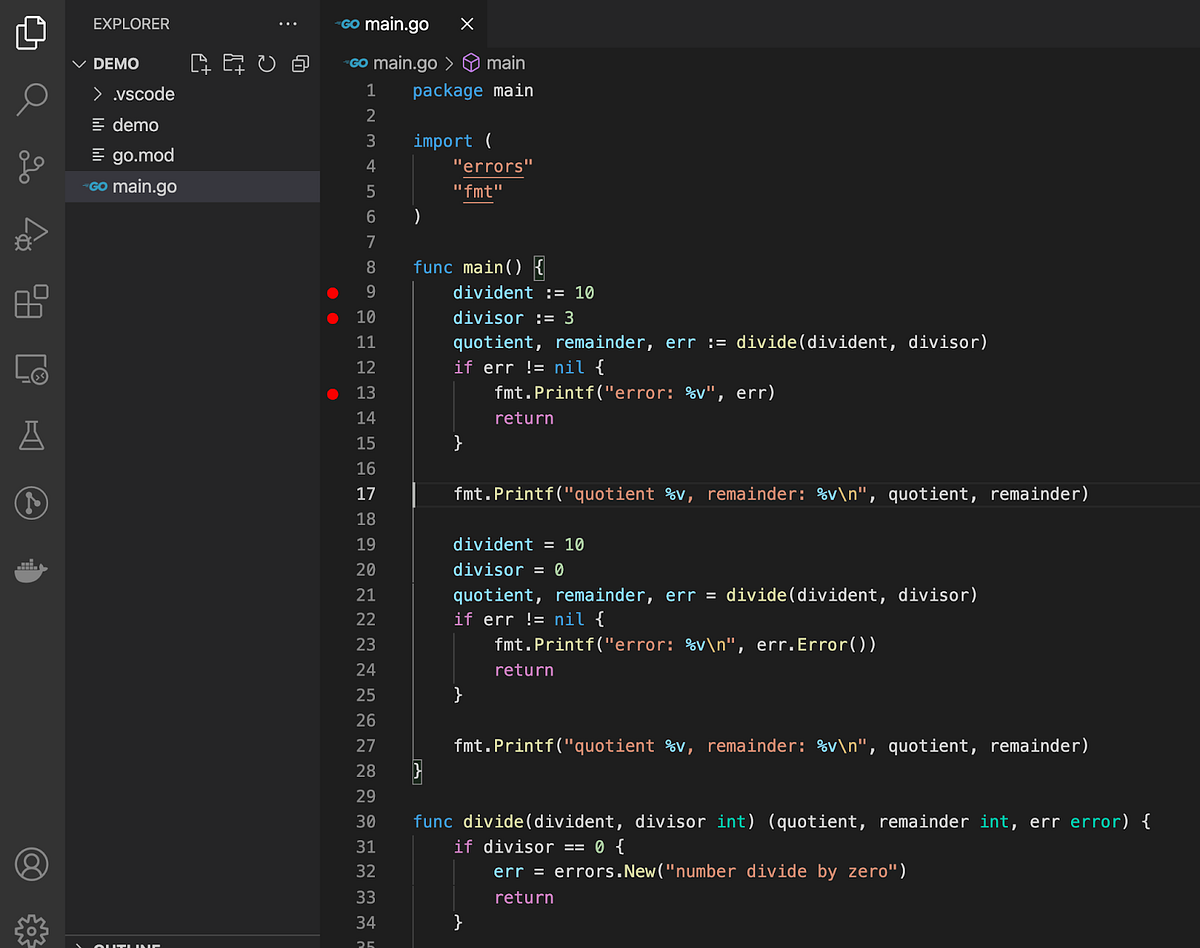
Task: Expand the OUTLINE section
Action: pos(120,943)
